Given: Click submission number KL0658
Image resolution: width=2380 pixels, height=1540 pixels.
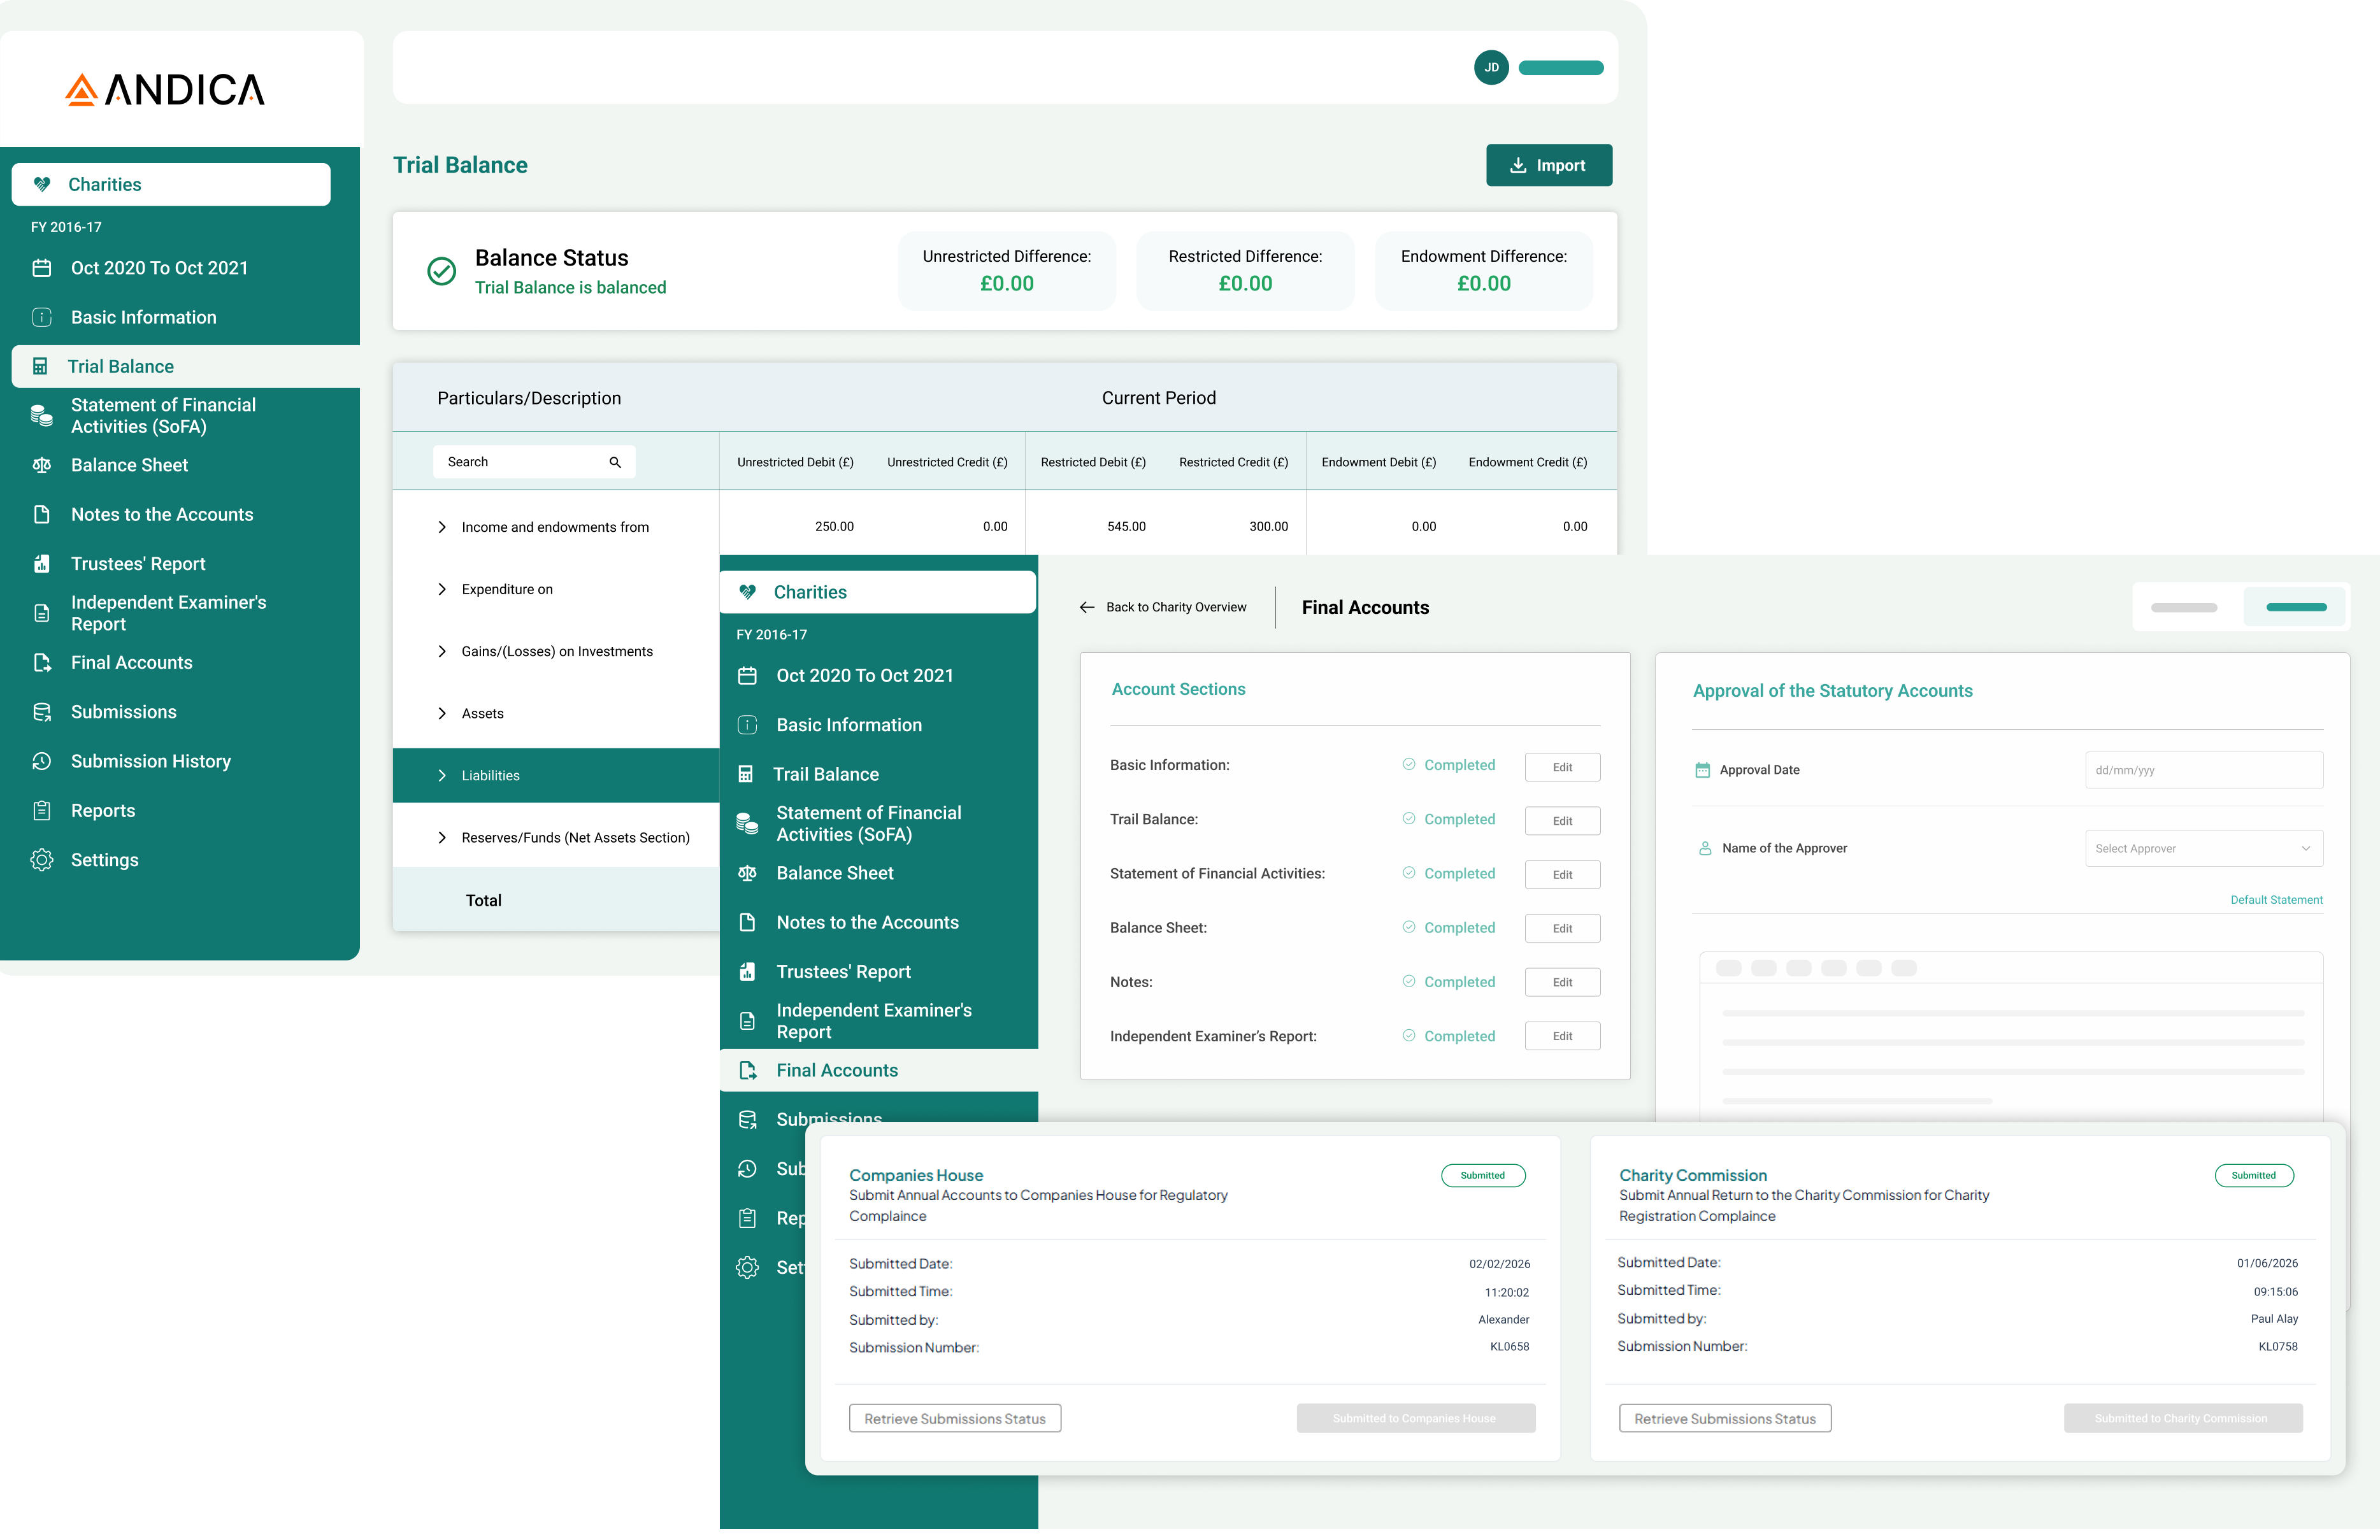Looking at the screenshot, I should (1510, 1348).
